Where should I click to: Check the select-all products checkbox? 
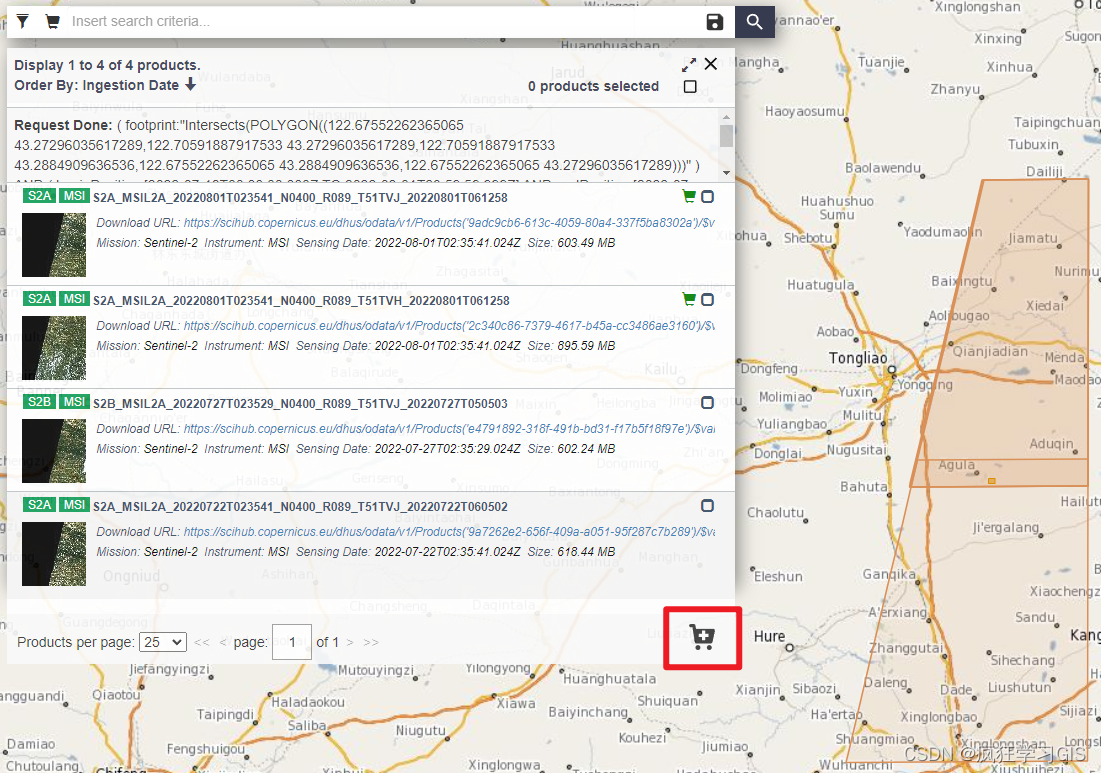690,86
